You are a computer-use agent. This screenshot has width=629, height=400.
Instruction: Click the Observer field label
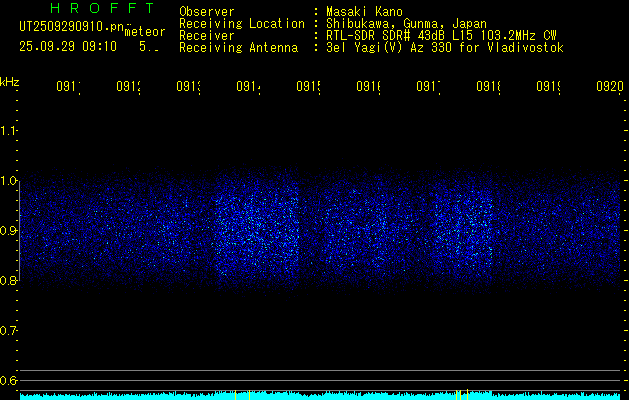(x=207, y=12)
